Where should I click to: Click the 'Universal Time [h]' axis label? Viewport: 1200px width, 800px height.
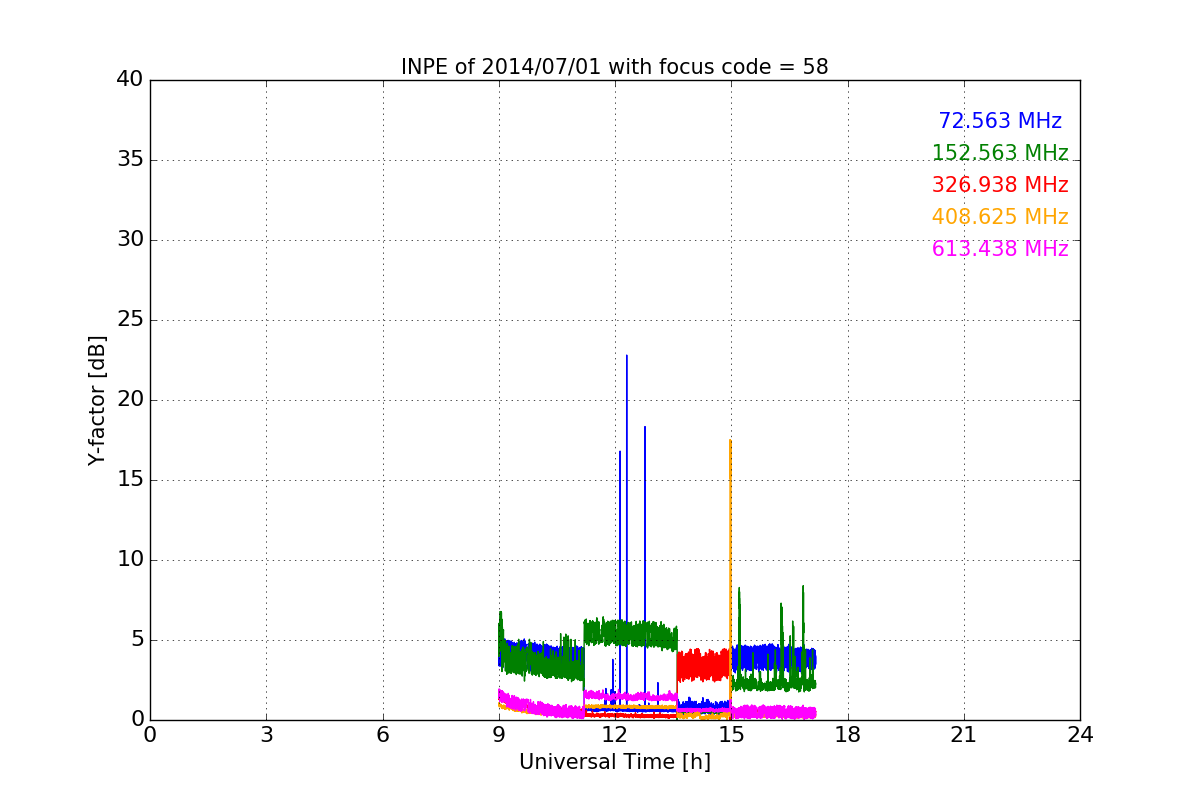click(614, 762)
